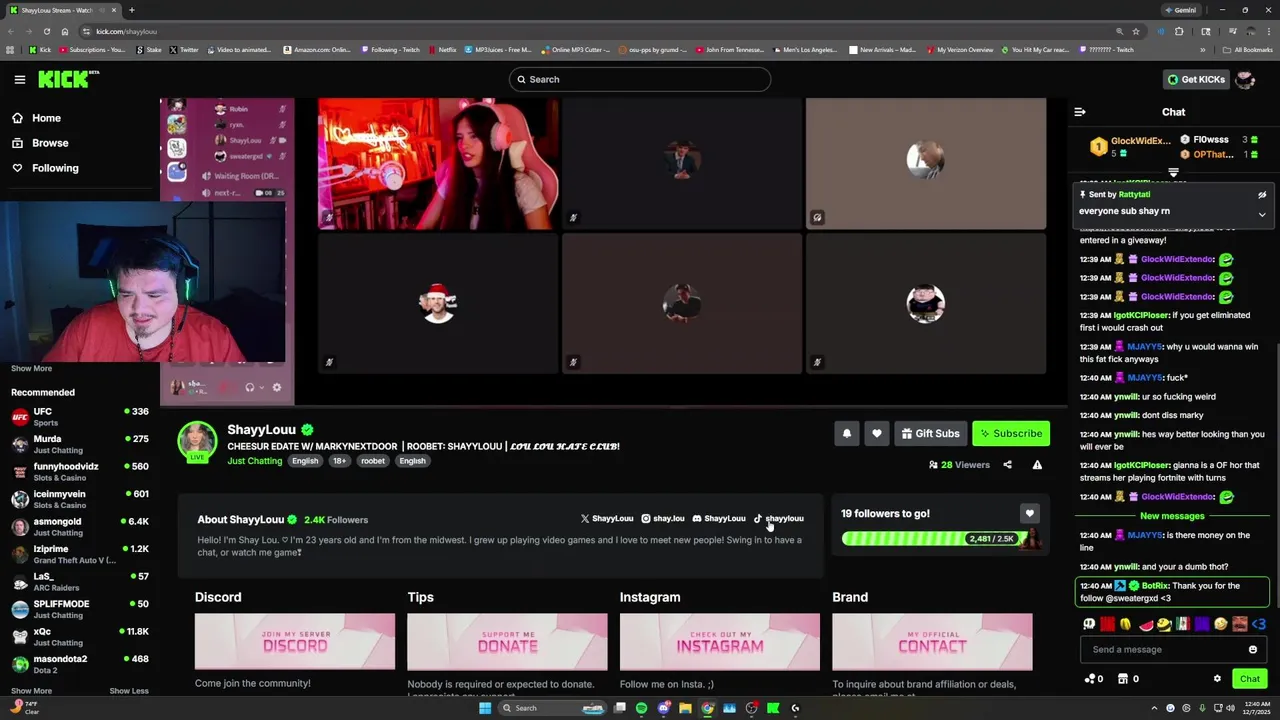This screenshot has height=720, width=1280.
Task: Select the 18+ tag
Action: point(339,461)
